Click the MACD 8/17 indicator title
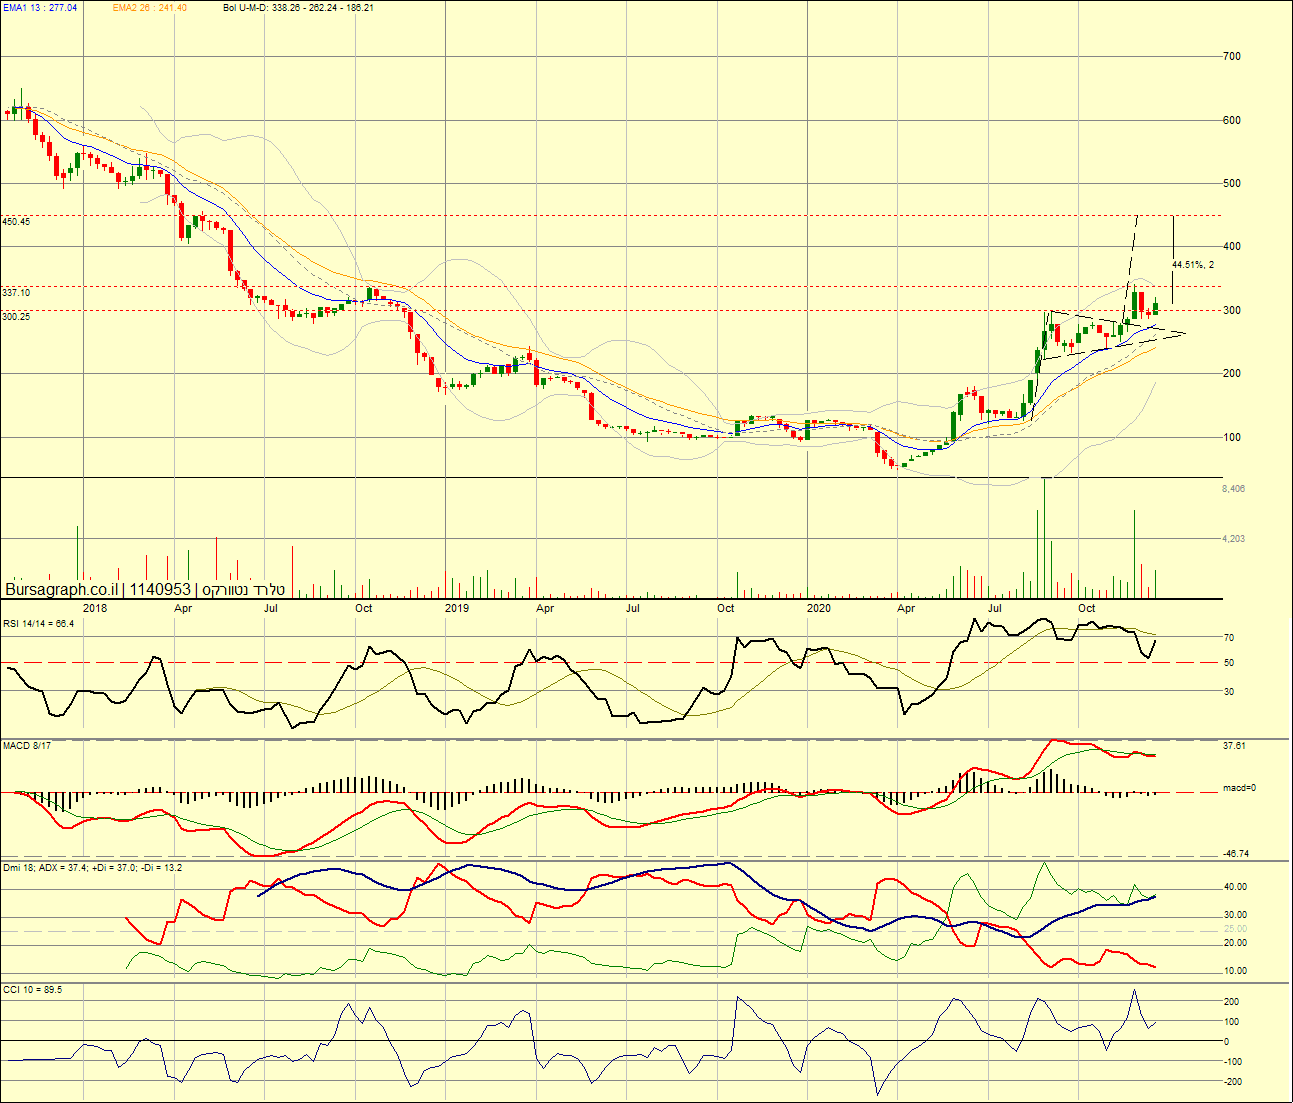The width and height of the screenshot is (1293, 1103). [x=27, y=745]
